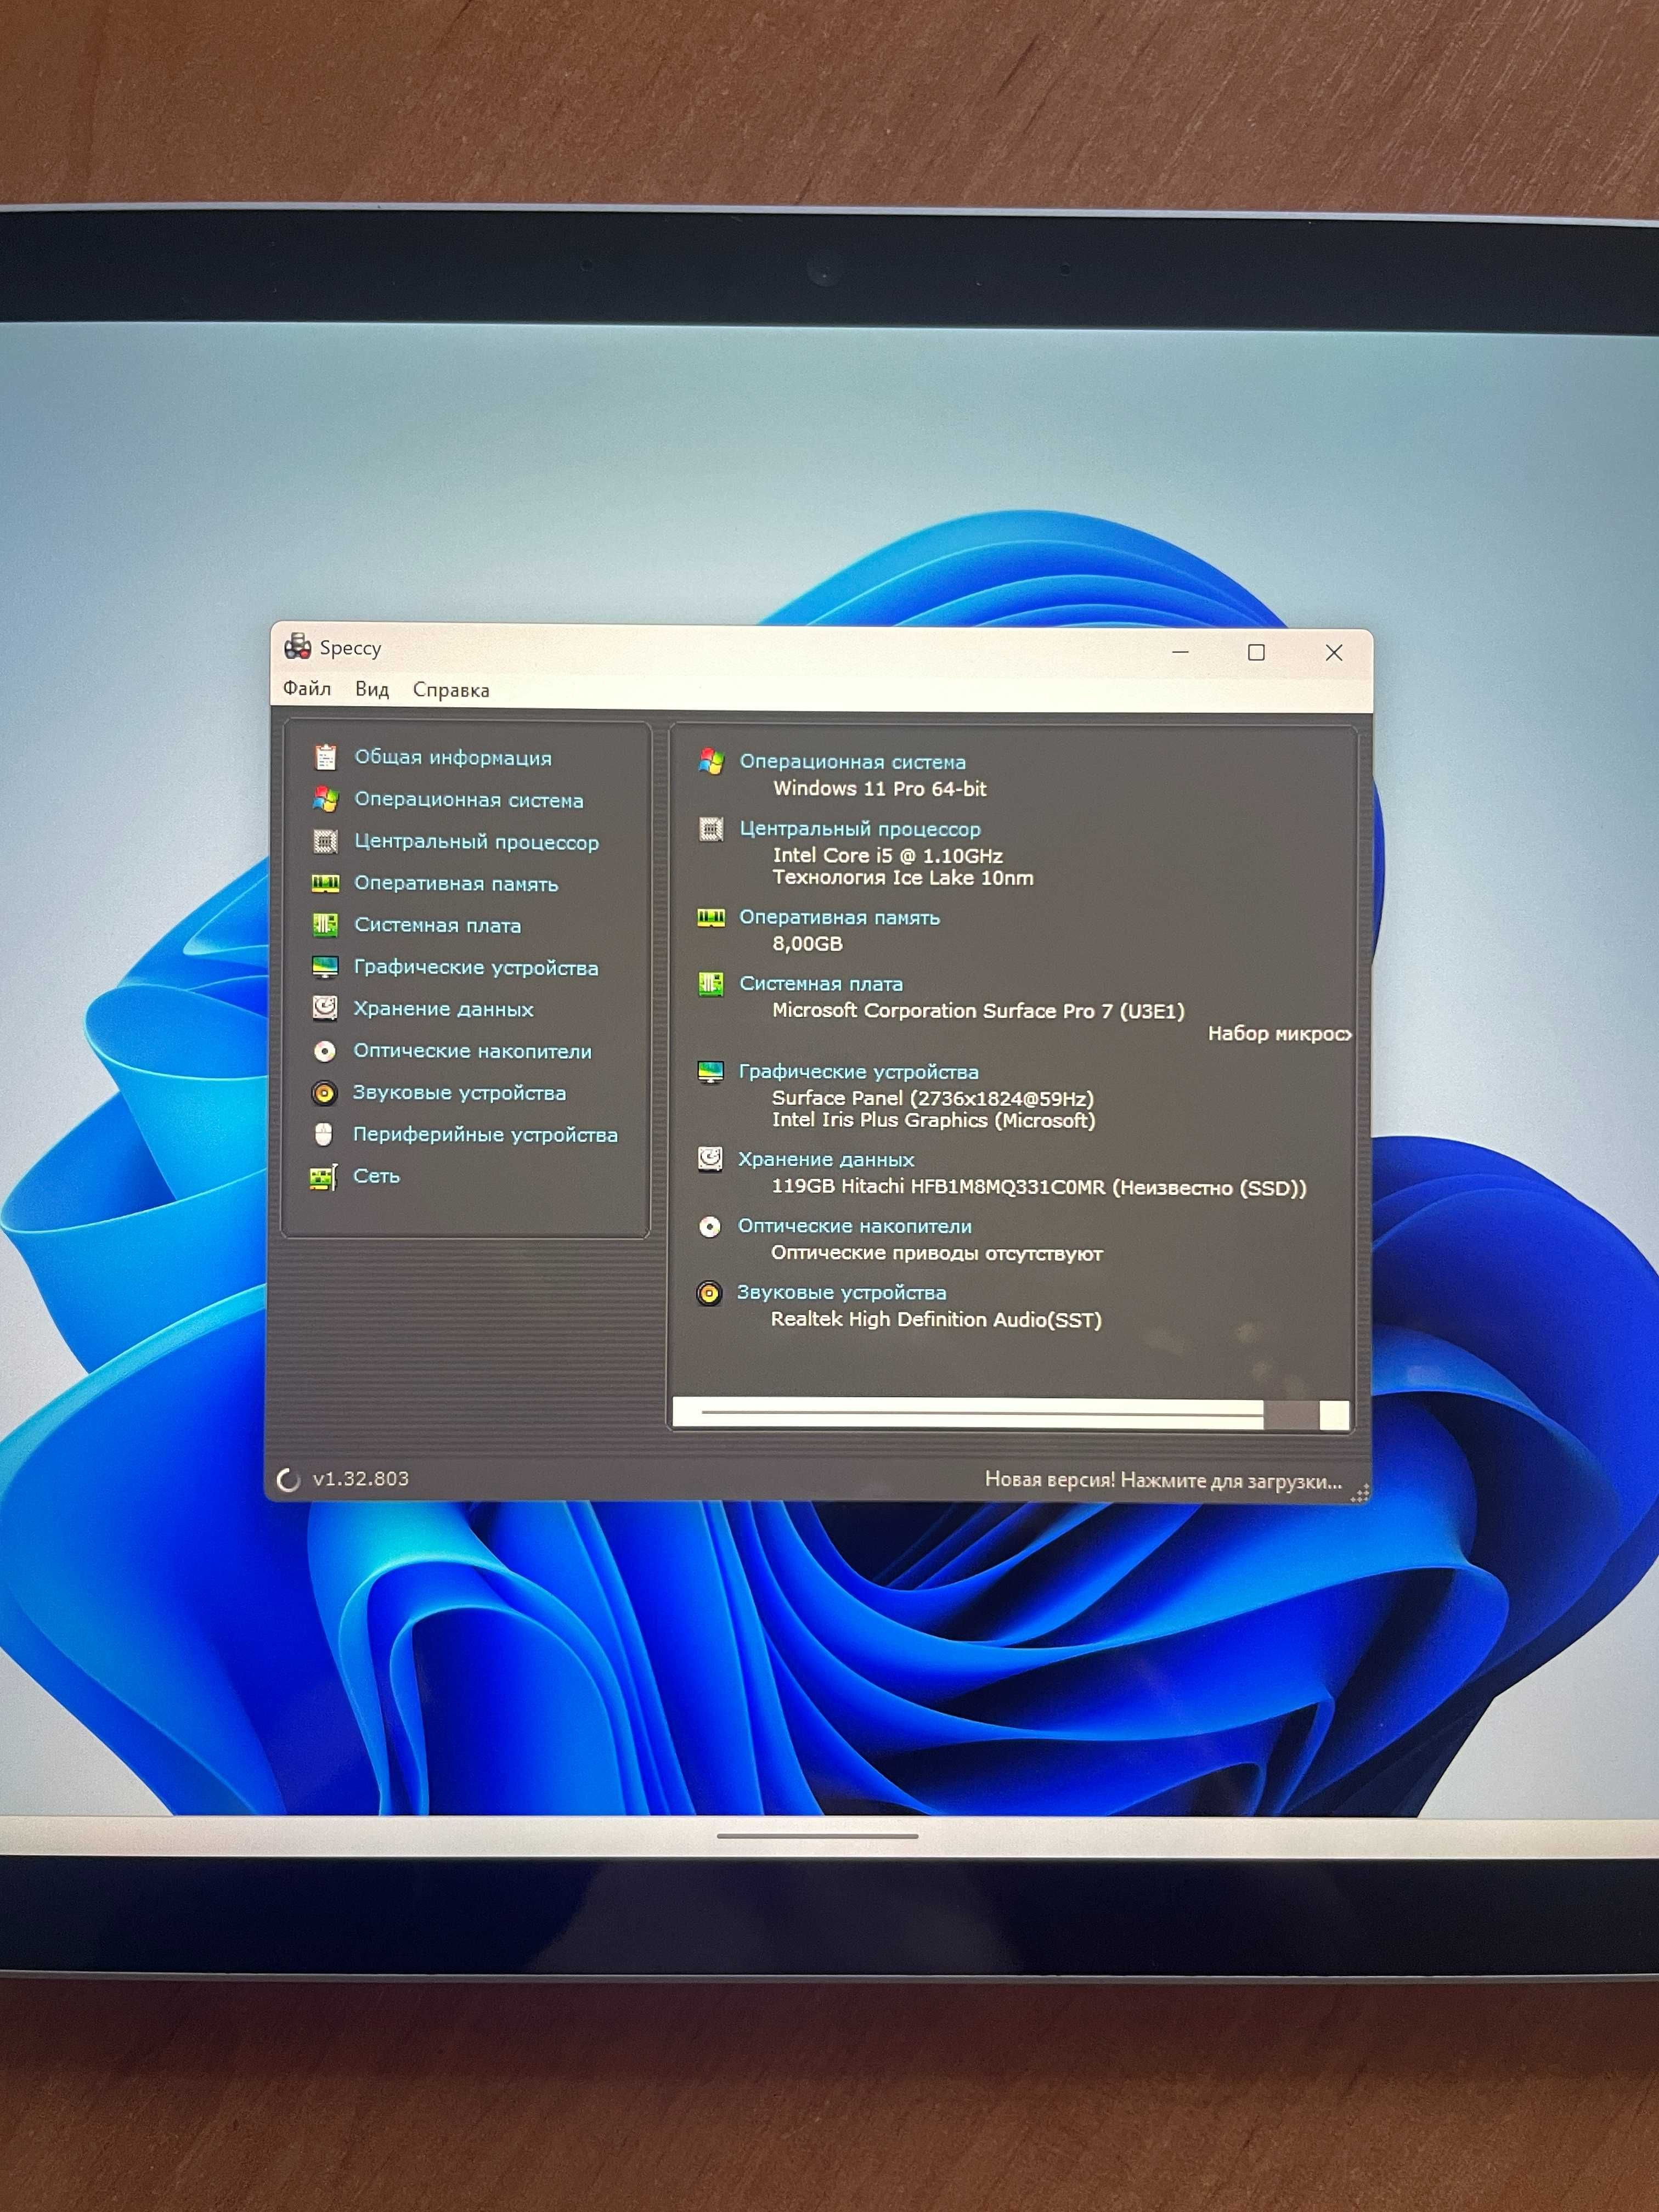
Task: Select Центральный процессор in the sidebar
Action: coord(476,842)
